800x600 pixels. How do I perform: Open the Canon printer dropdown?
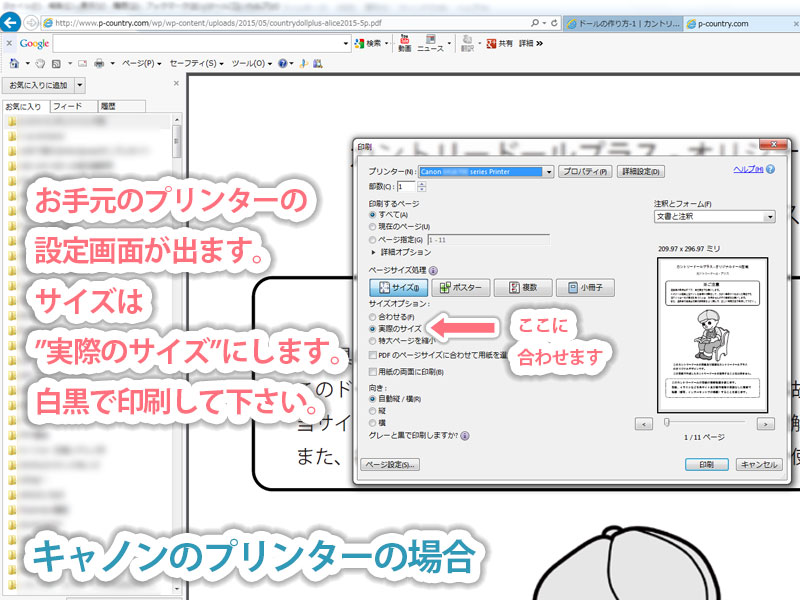[548, 172]
